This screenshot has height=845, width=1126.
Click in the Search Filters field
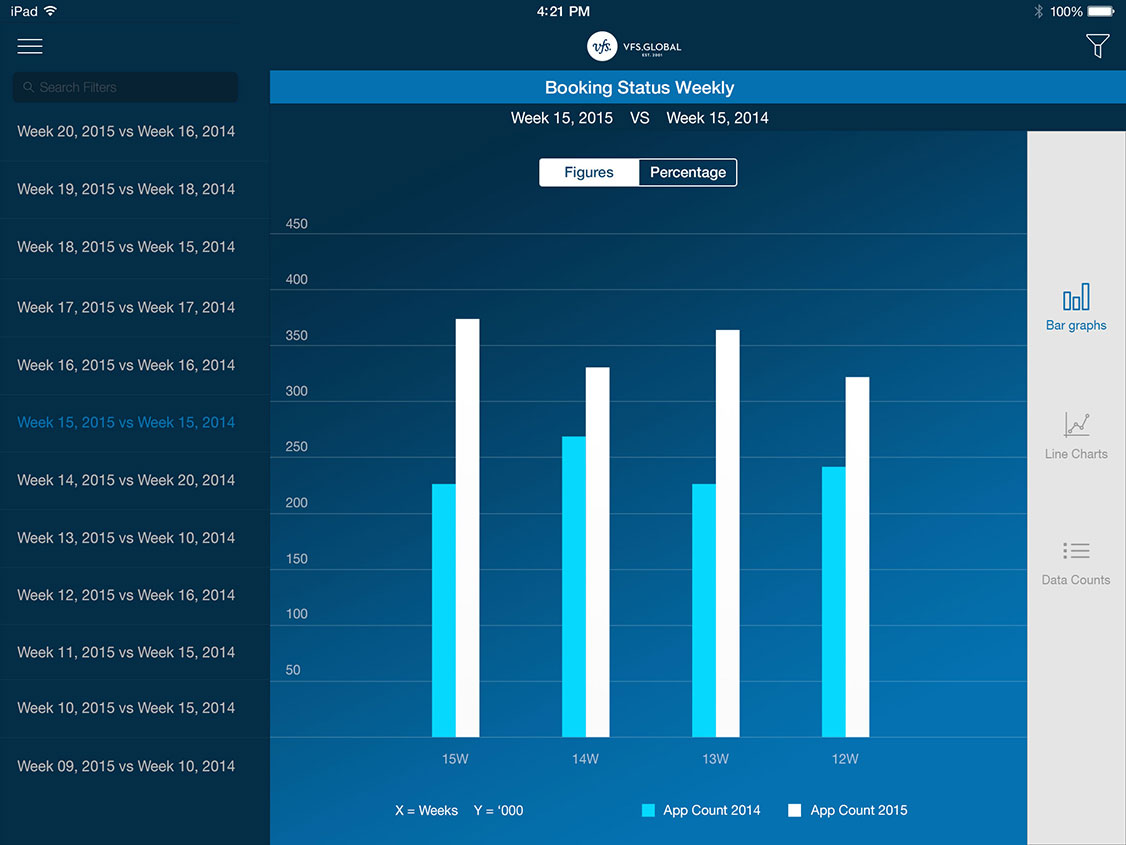[x=126, y=87]
